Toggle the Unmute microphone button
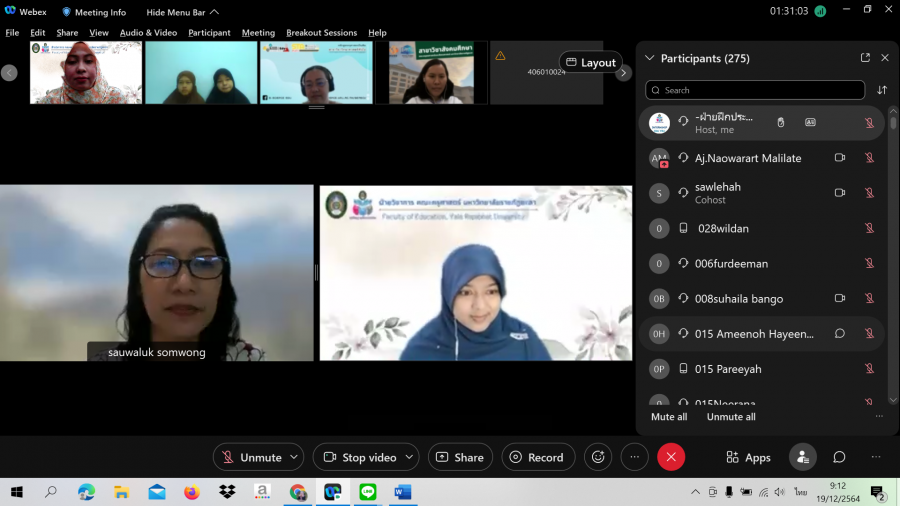The width and height of the screenshot is (900, 506). coord(251,457)
